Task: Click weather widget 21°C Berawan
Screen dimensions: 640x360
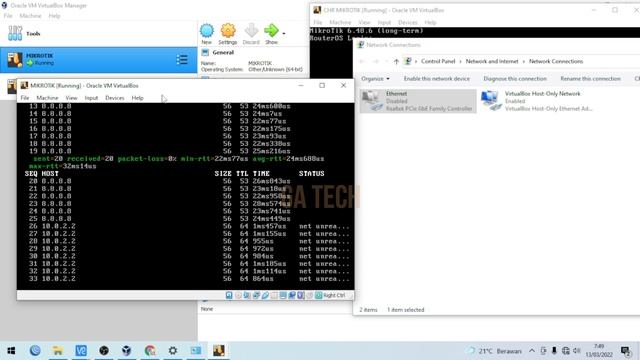Action: [x=494, y=351]
